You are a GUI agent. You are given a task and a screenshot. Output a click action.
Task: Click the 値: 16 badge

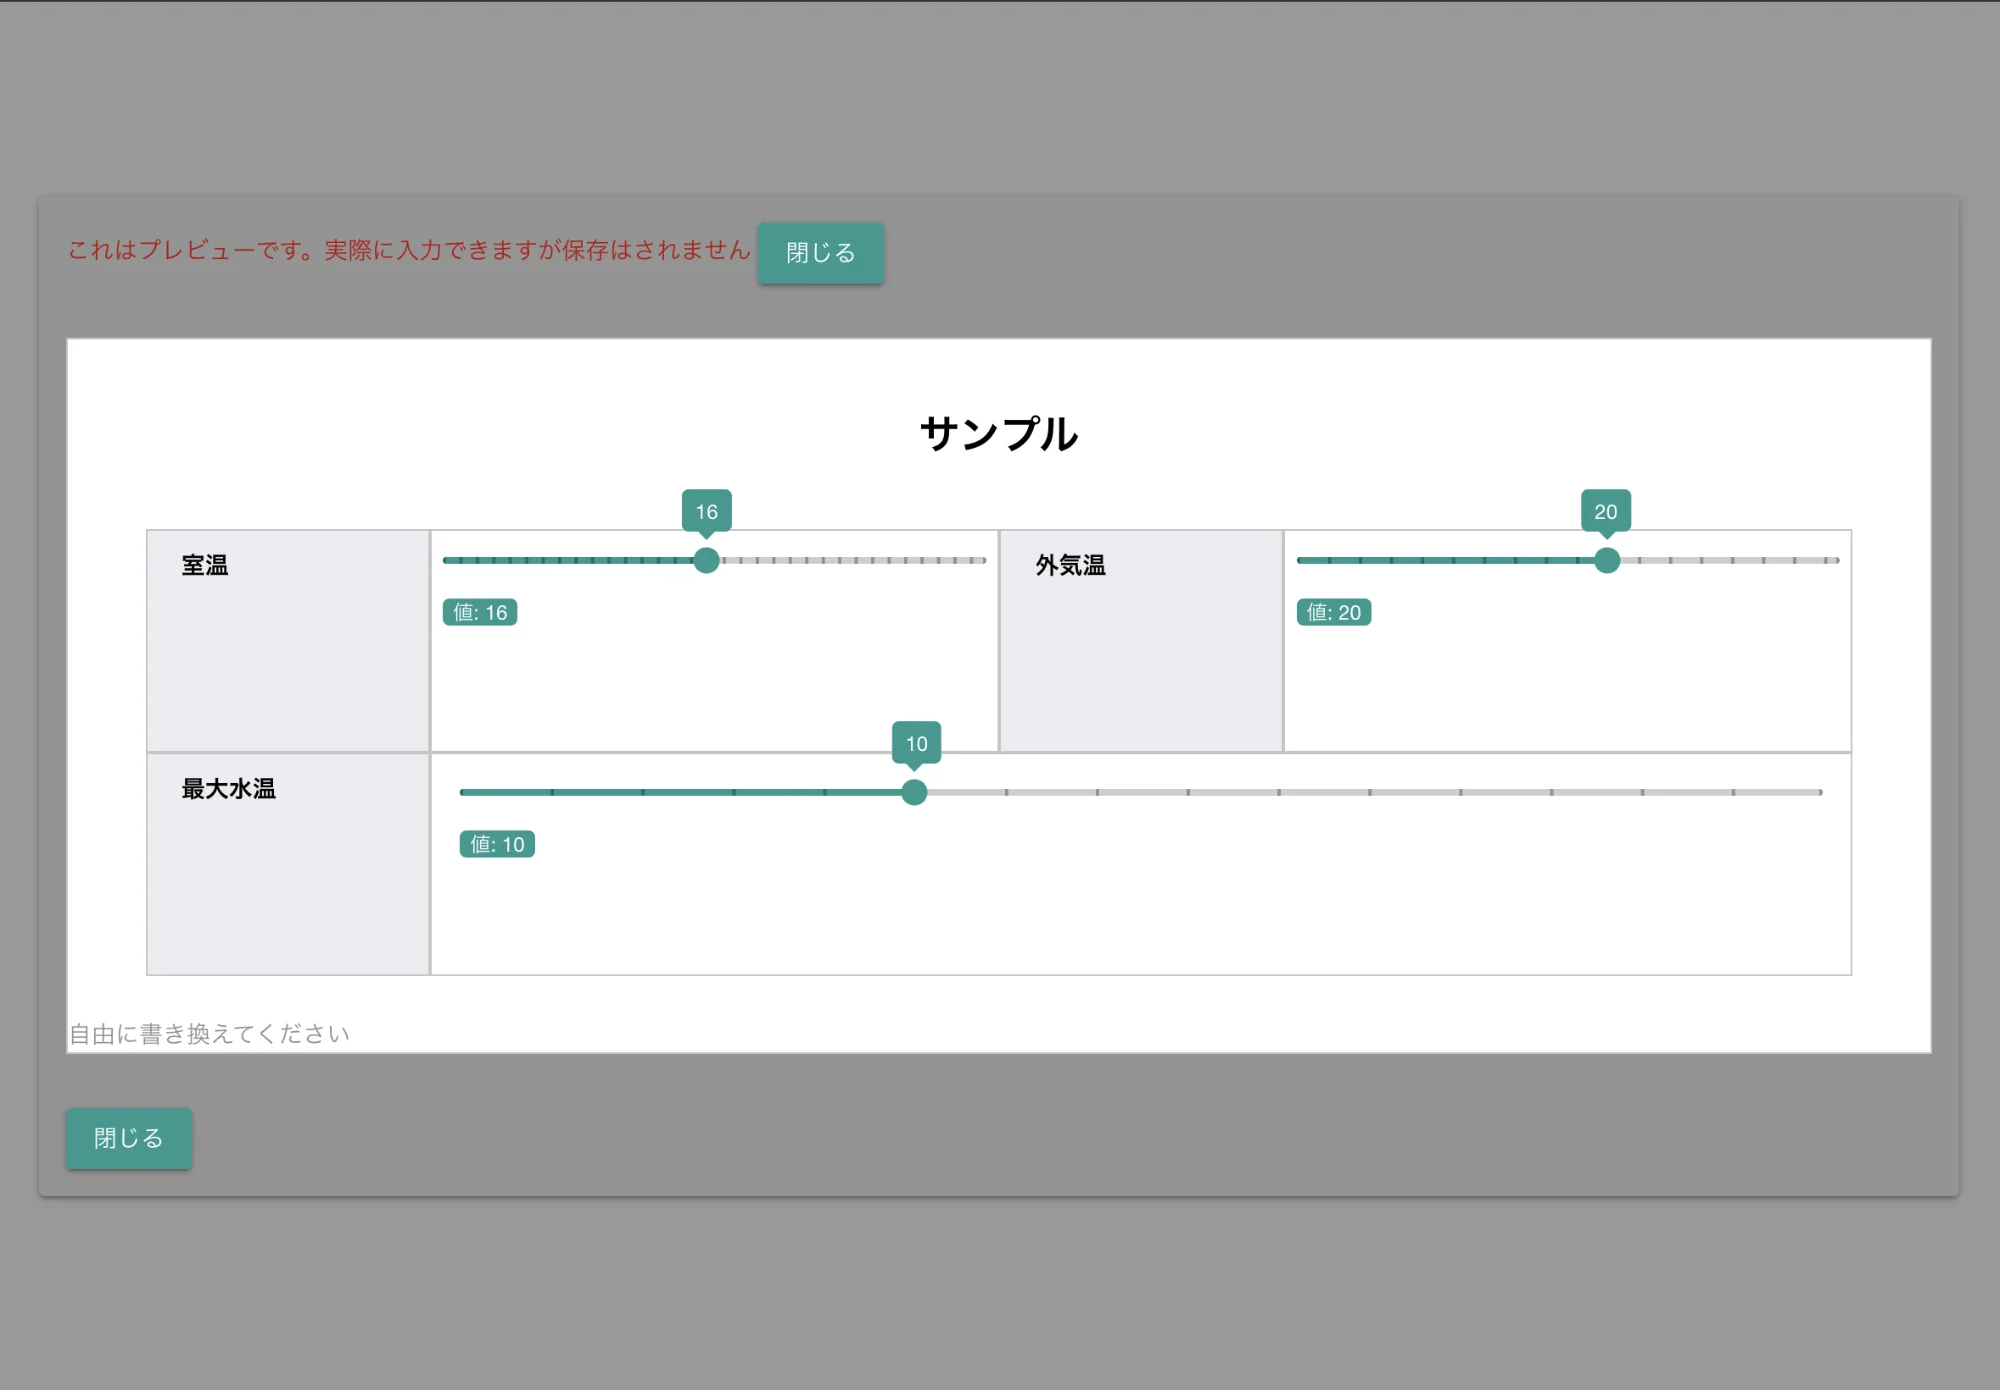coord(480,612)
